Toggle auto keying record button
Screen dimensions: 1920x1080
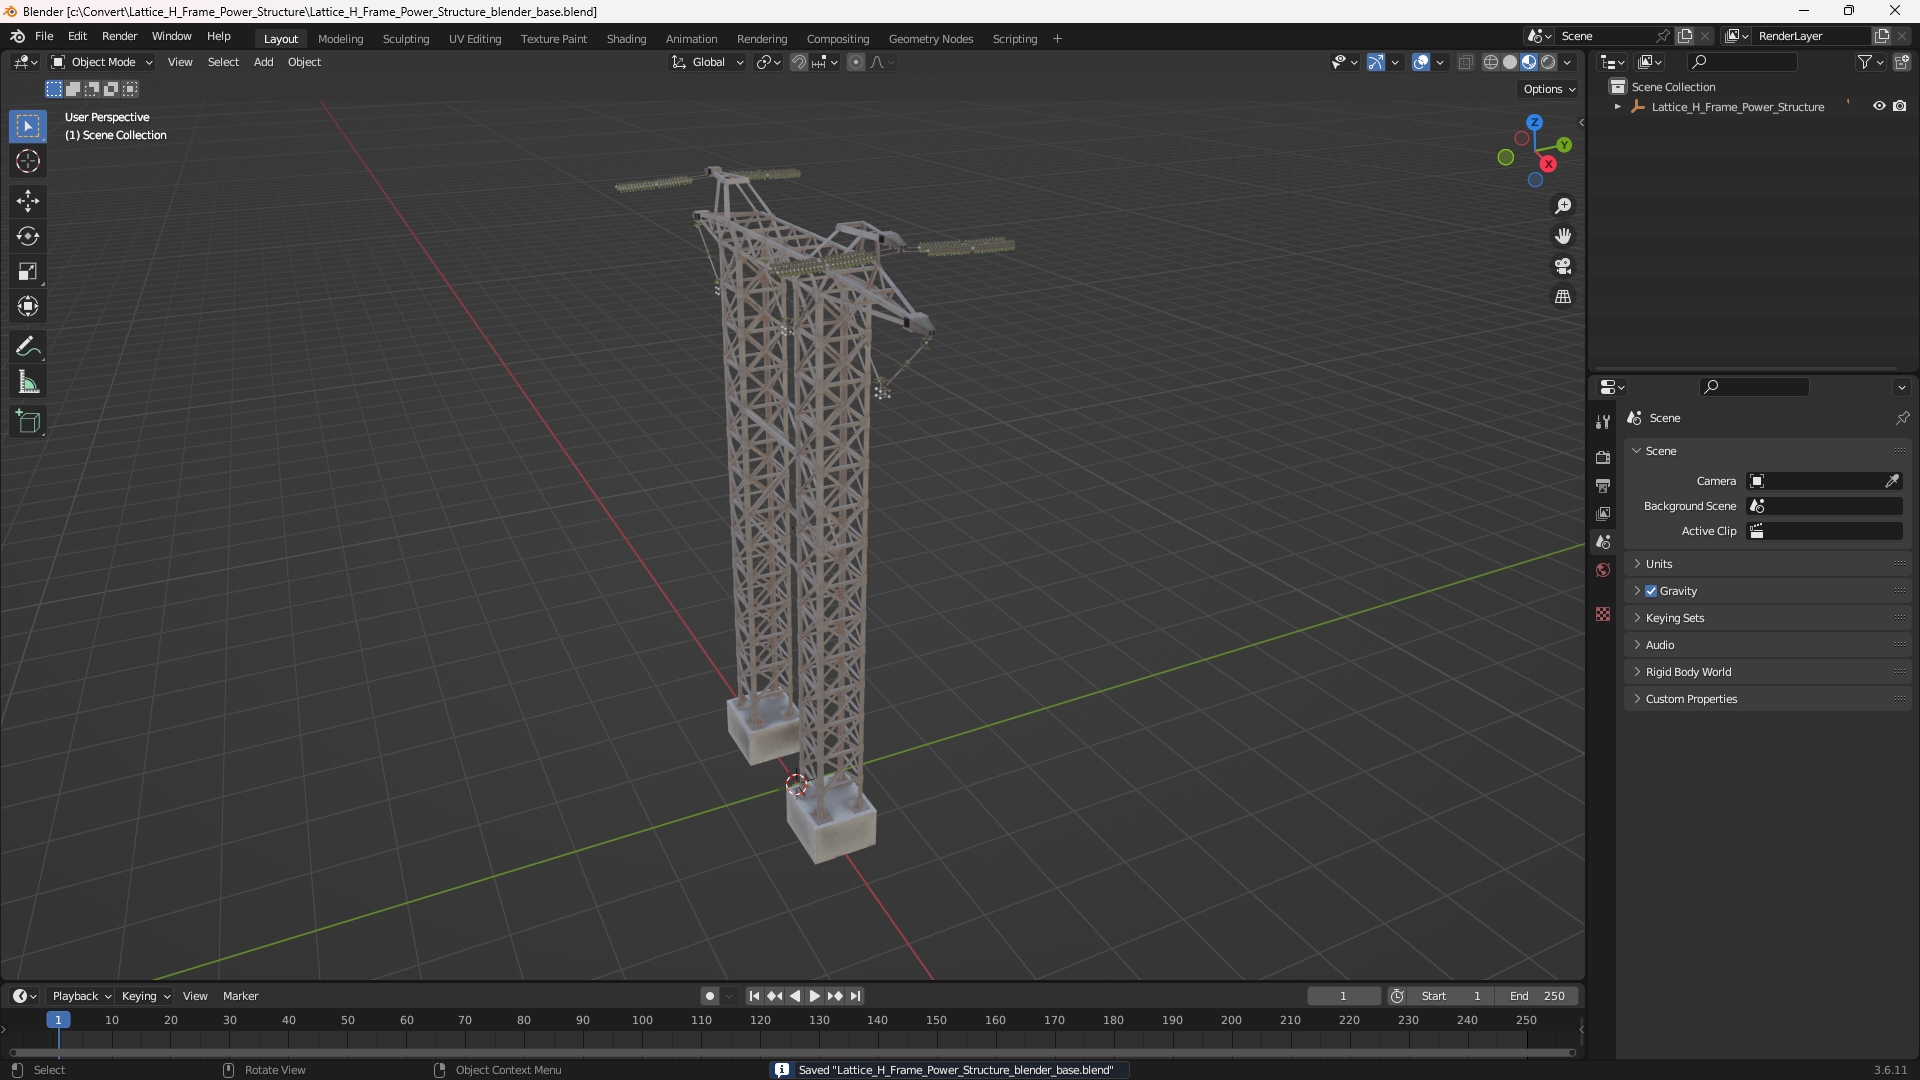(x=710, y=996)
